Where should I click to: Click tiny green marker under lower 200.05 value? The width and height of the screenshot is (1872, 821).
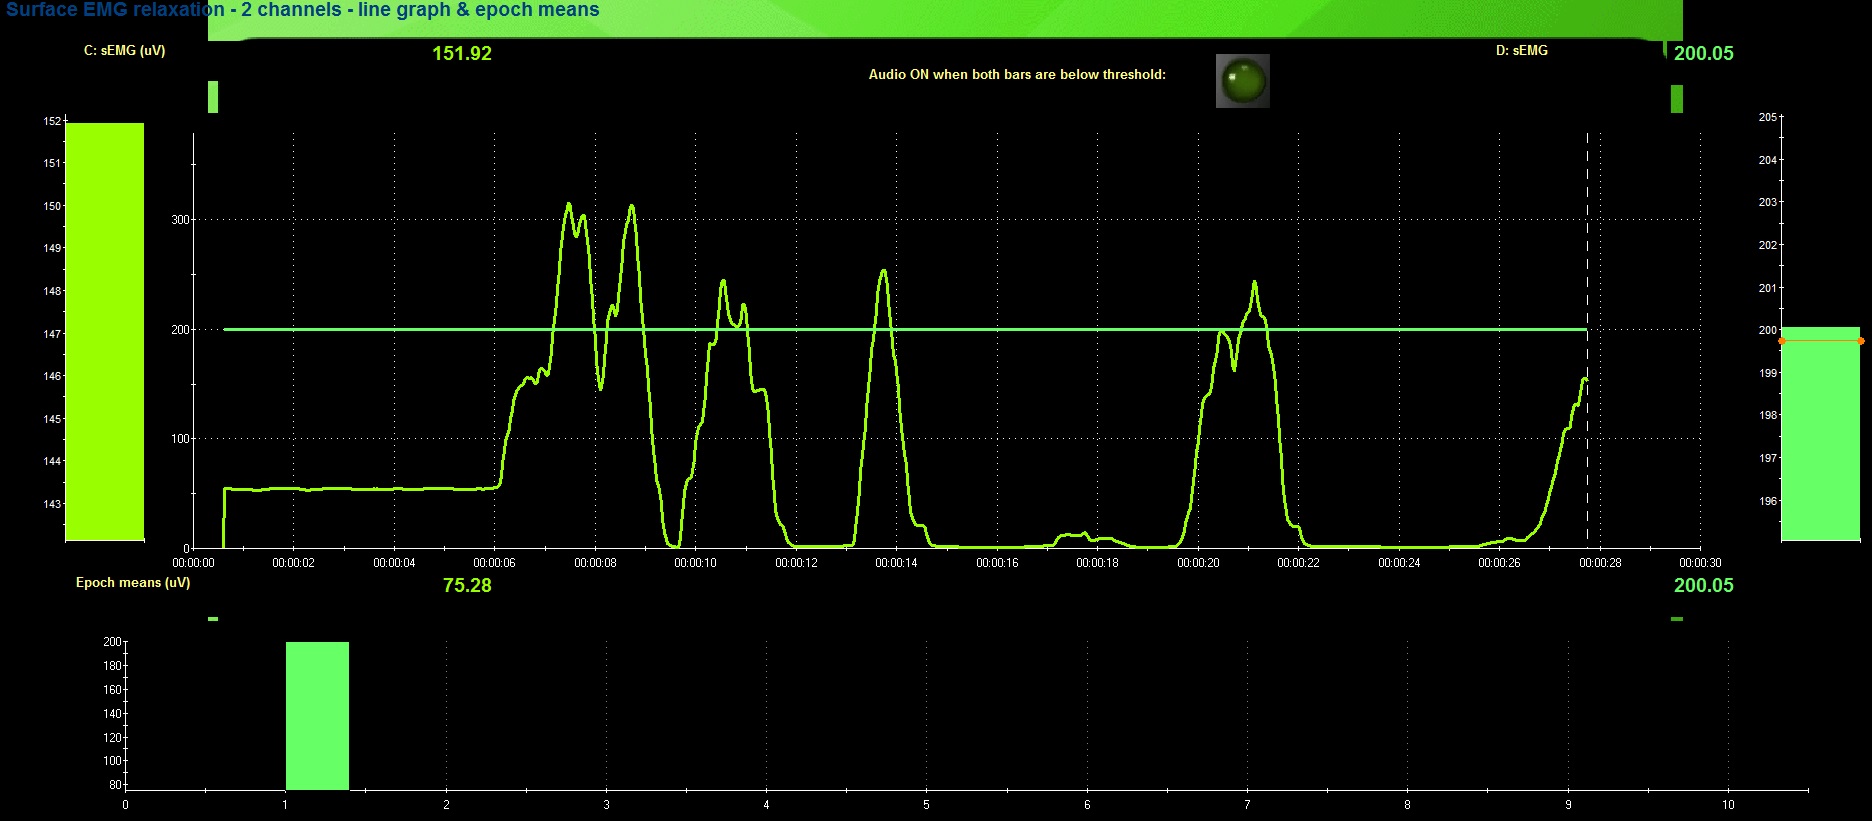pyautogui.click(x=1677, y=619)
